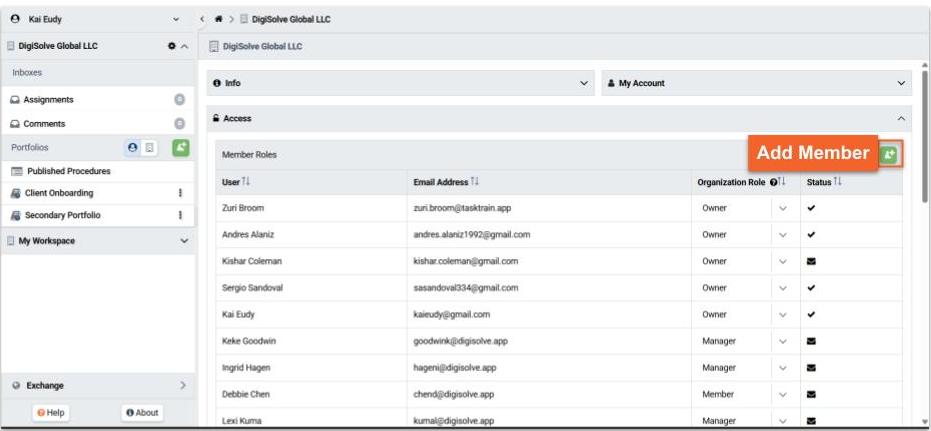This screenshot has width=931, height=431.
Task: Click envelope status icon for Keke Goodwin
Action: [812, 341]
